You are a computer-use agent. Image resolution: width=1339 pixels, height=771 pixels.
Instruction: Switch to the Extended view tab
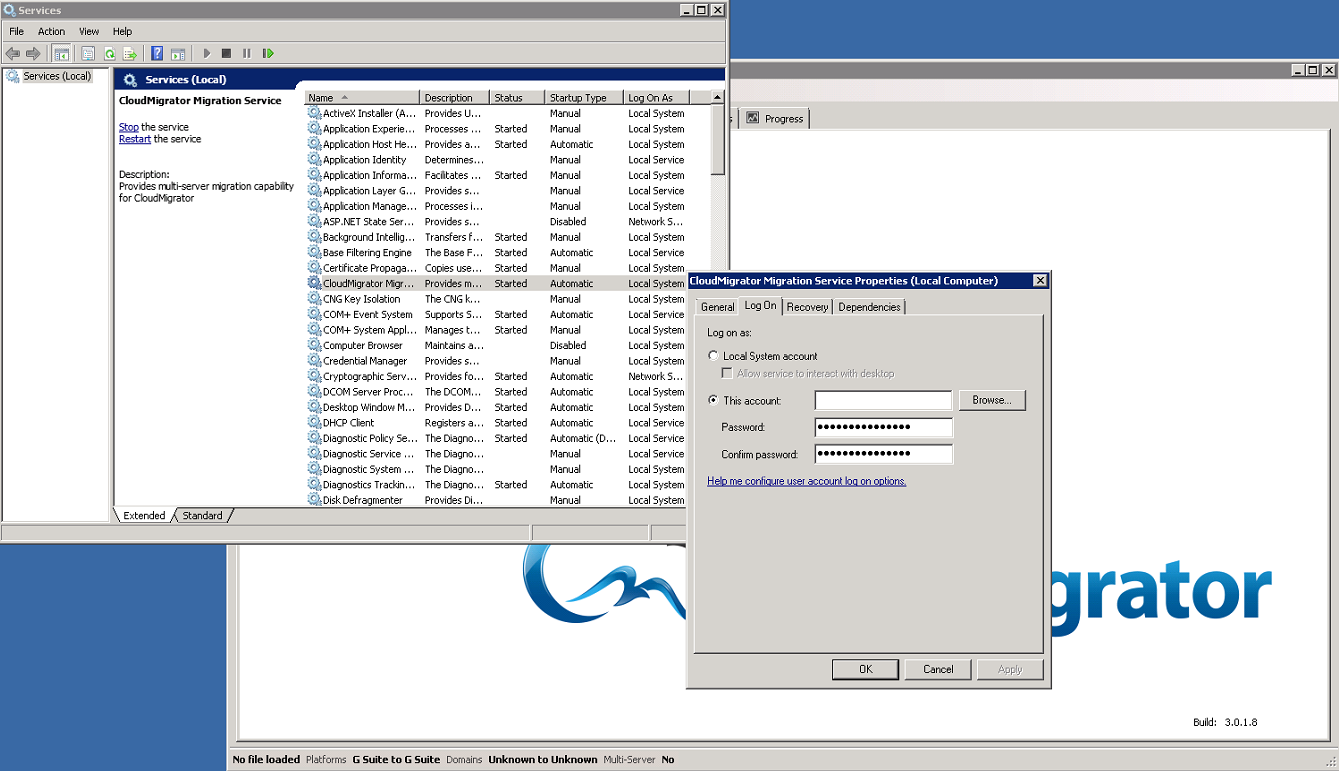click(145, 516)
